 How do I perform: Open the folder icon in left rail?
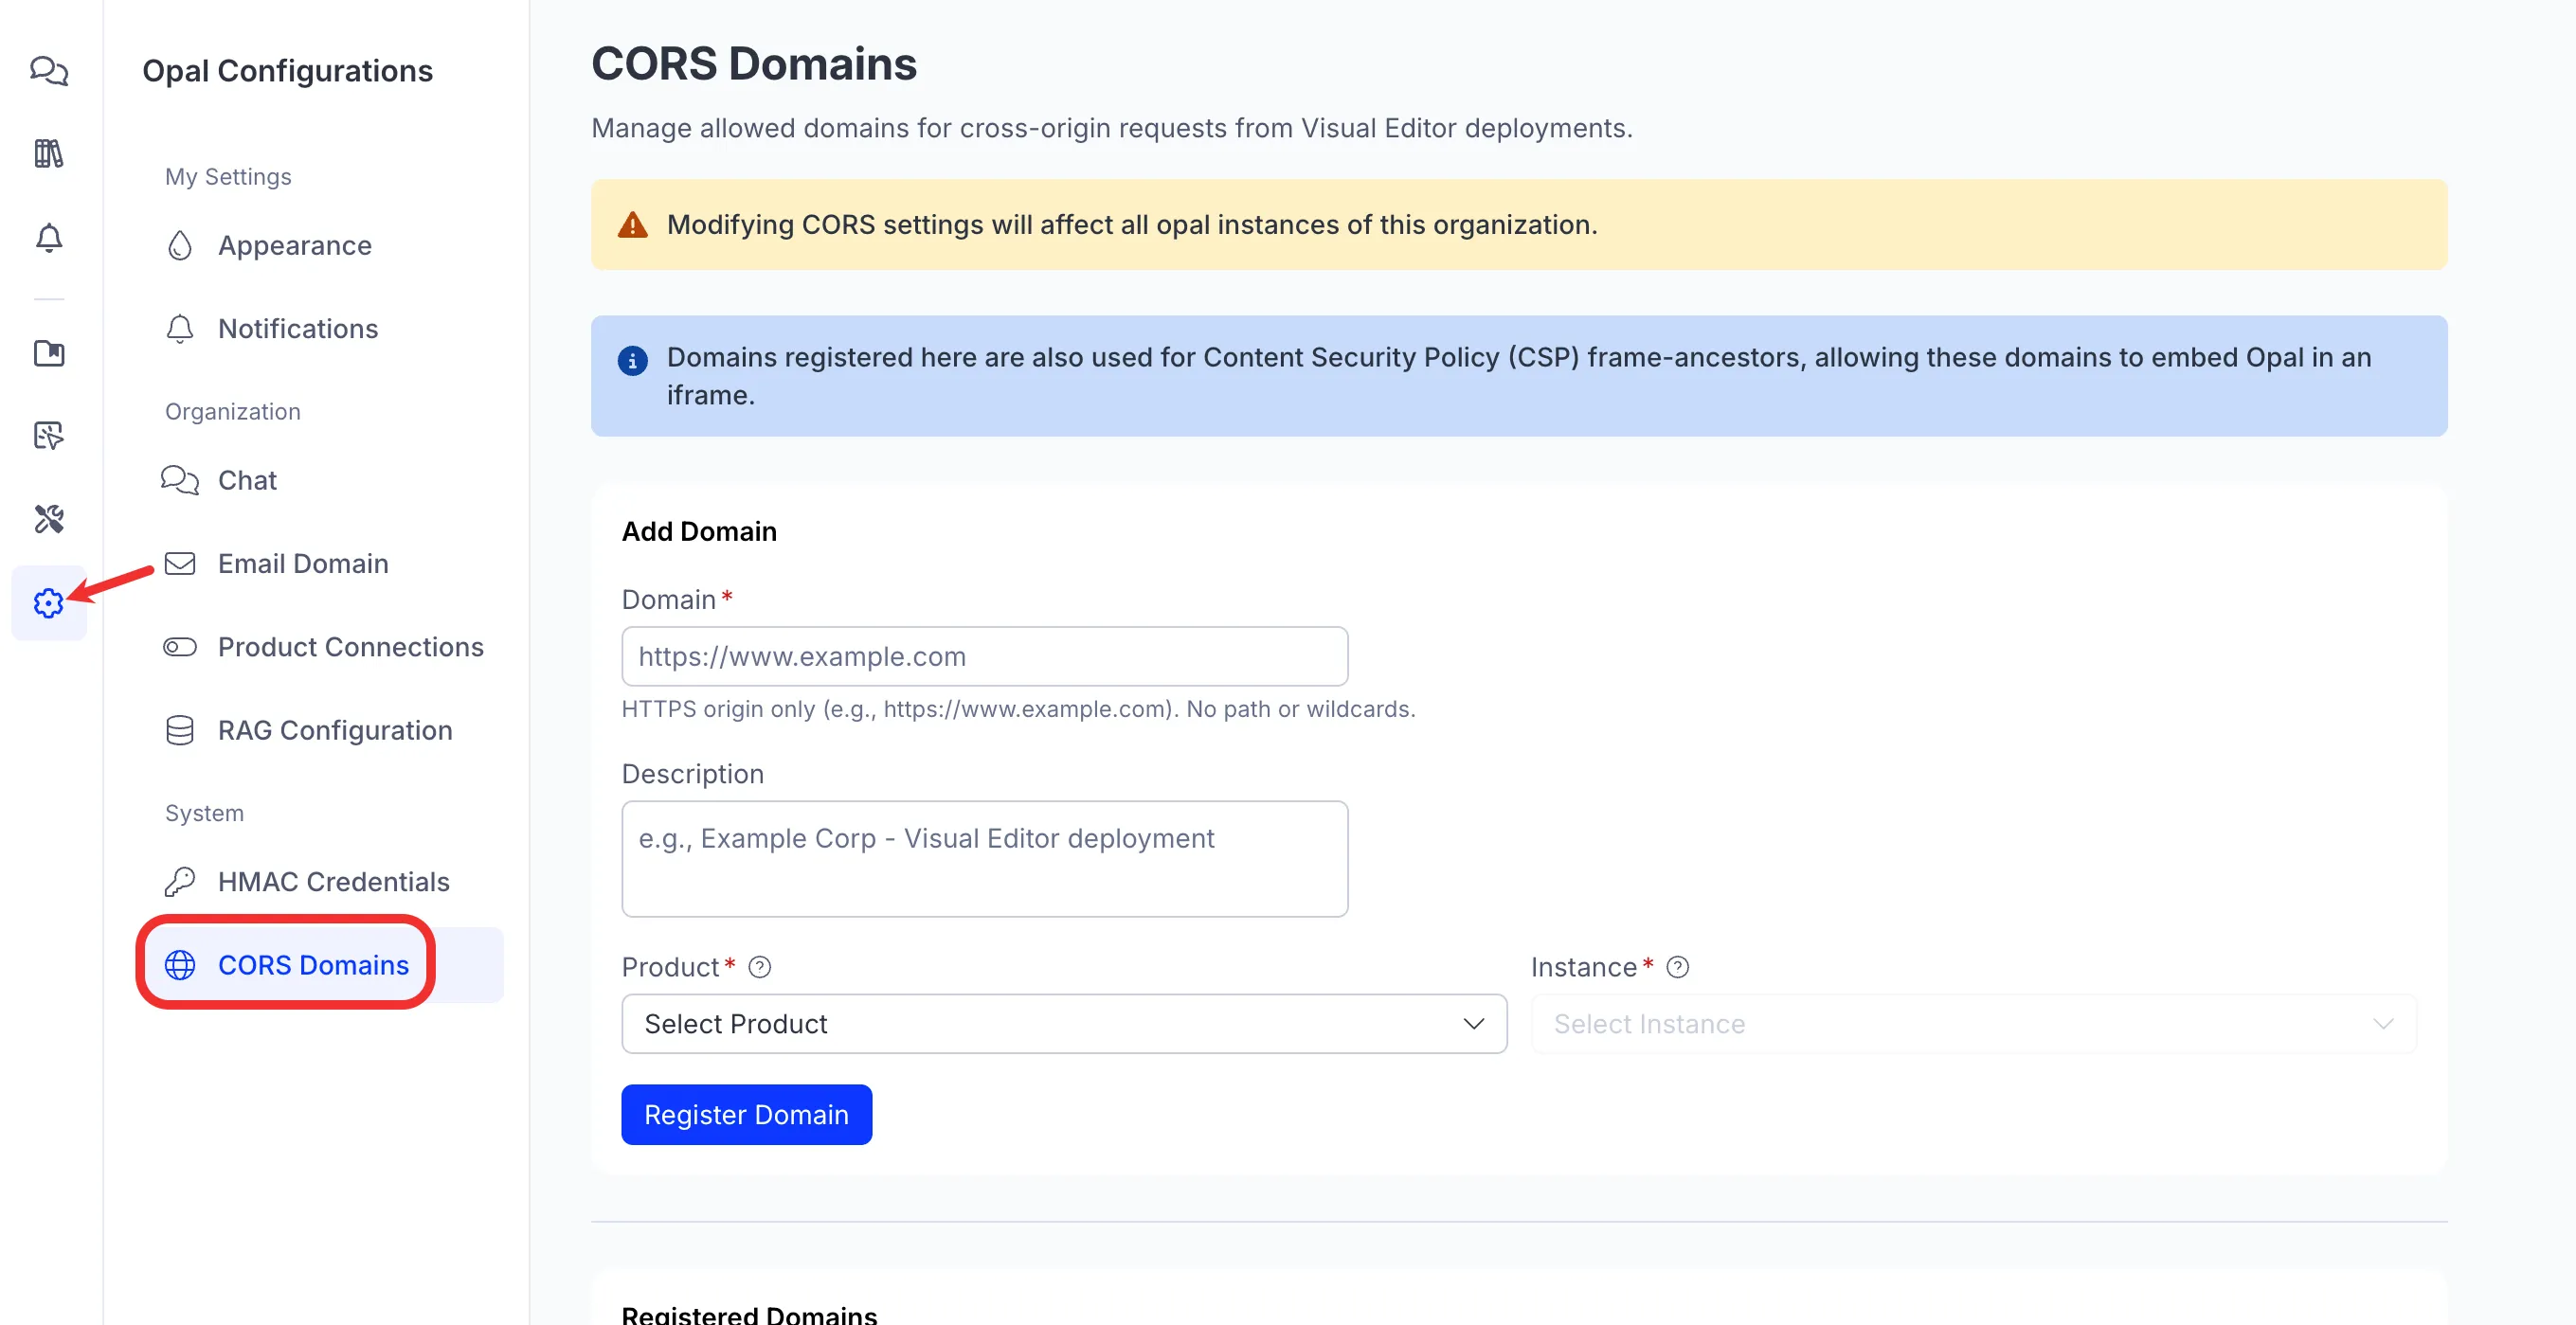click(x=49, y=353)
